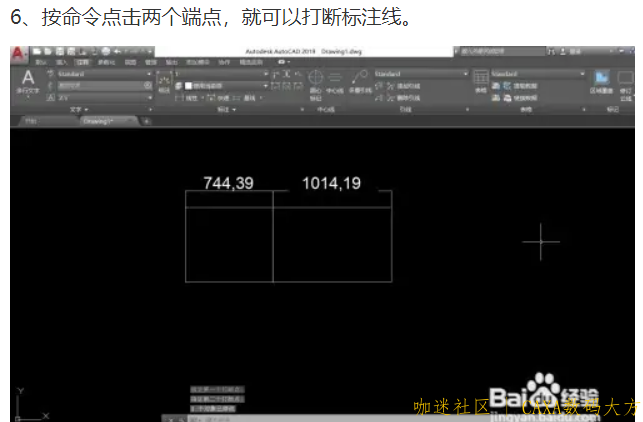Switch to the 输出 (Output) ribbon tab
643x422 pixels.
coord(171,62)
